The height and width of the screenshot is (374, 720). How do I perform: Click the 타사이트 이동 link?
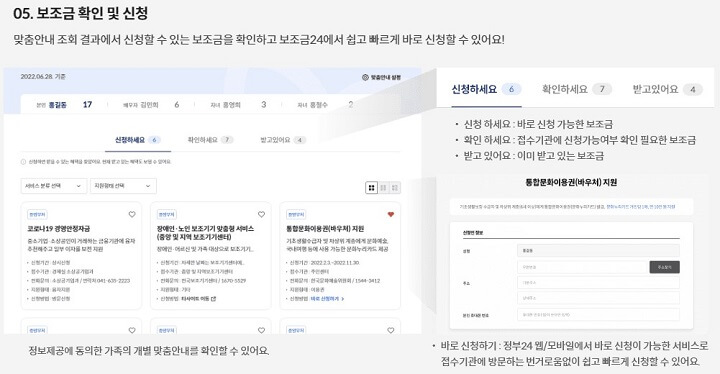pos(195,299)
